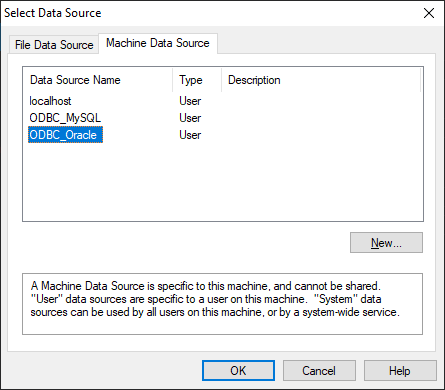Click the Description column header
This screenshot has height=390, width=445.
(x=321, y=80)
